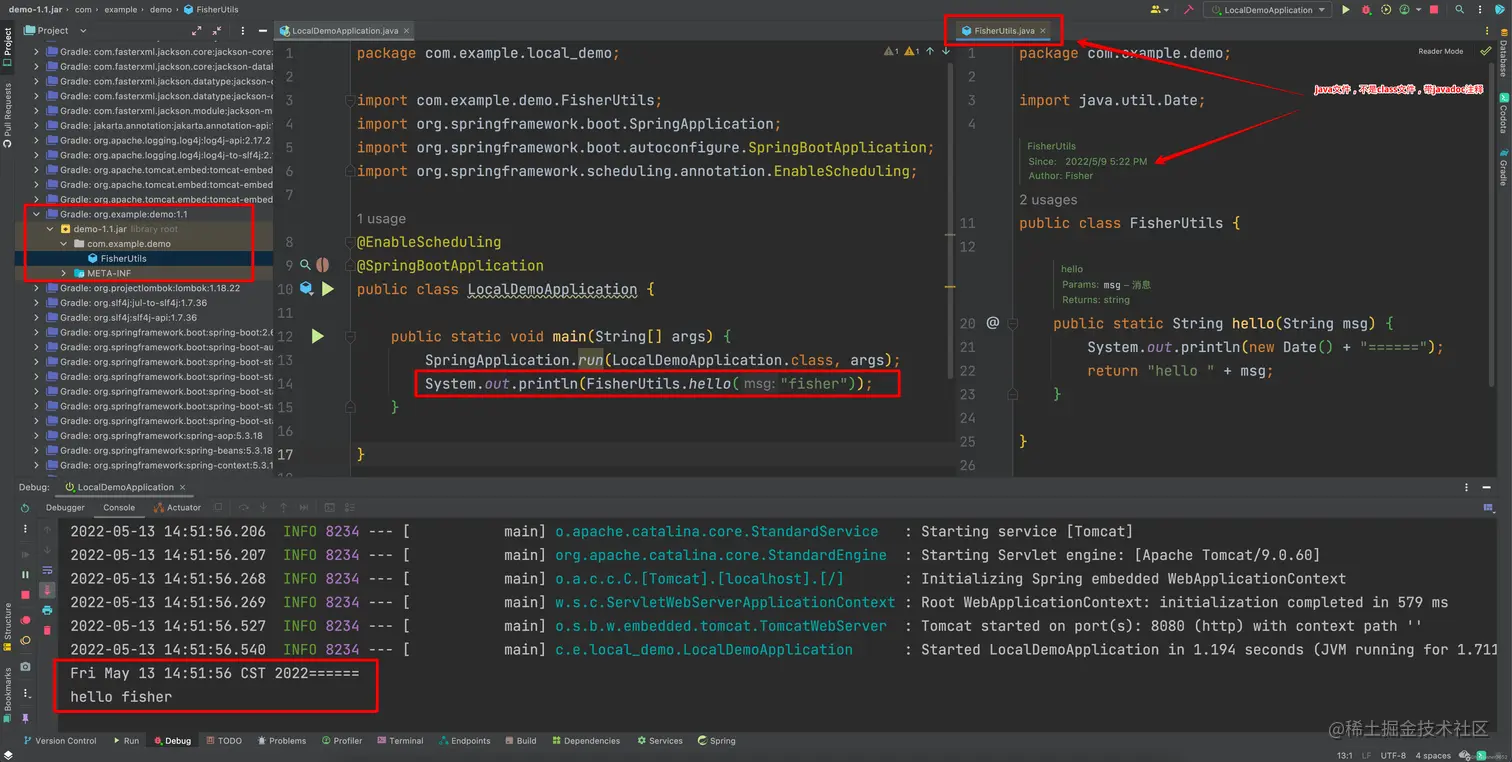Collapse the demo-1.1.jar library root node
Screen dimensions: 1512x762
[51, 229]
